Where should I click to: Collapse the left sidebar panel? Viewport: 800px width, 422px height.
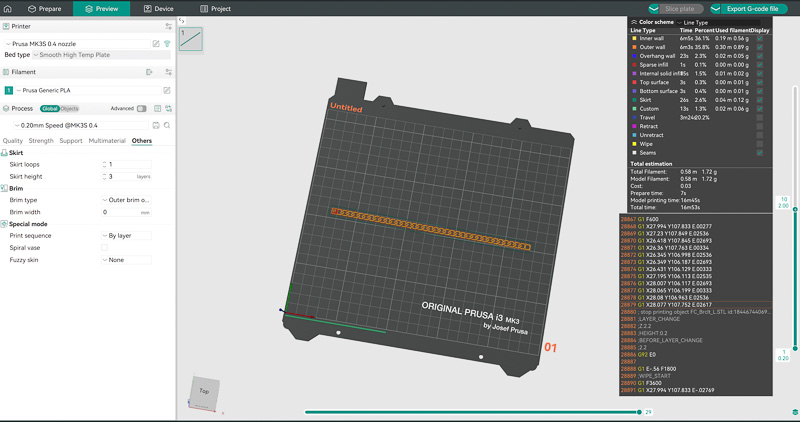[181, 21]
